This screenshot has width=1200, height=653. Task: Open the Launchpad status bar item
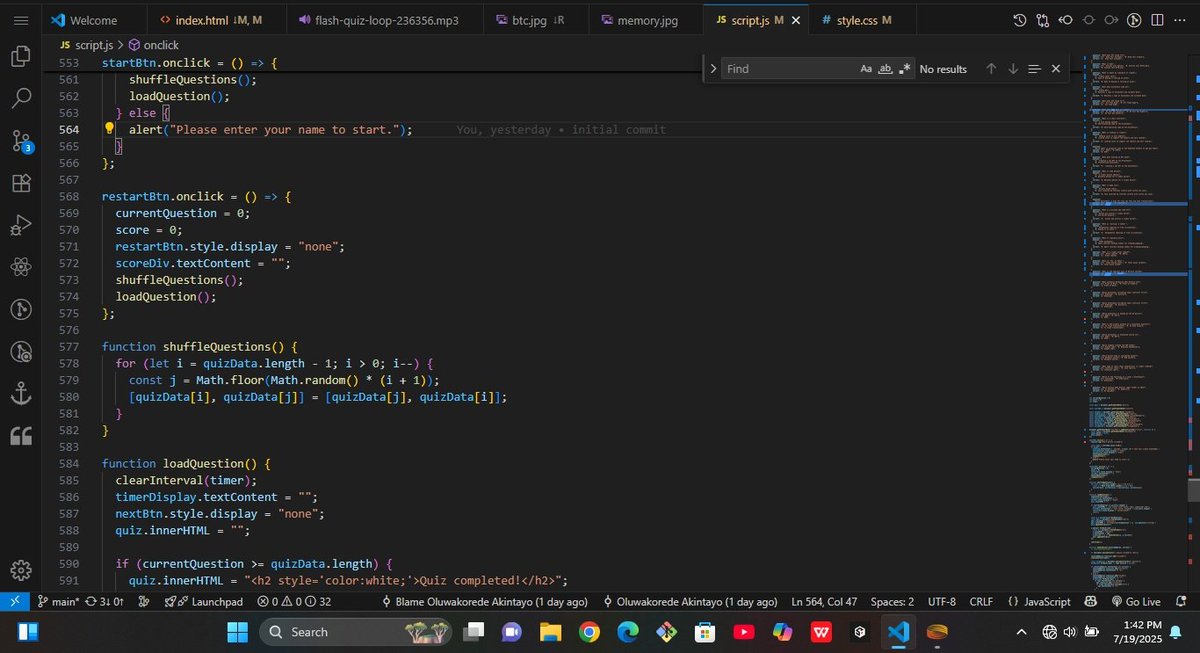[204, 602]
